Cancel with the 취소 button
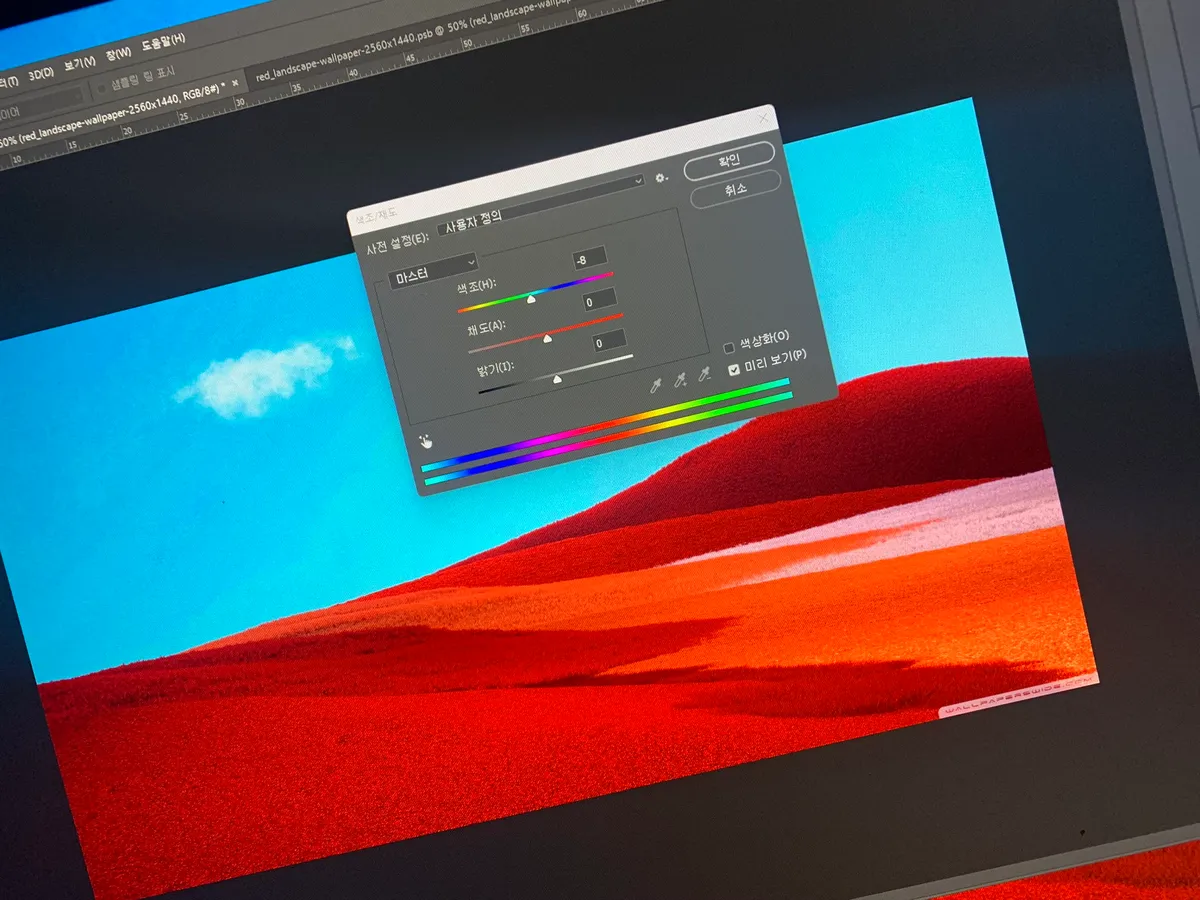 [x=735, y=189]
